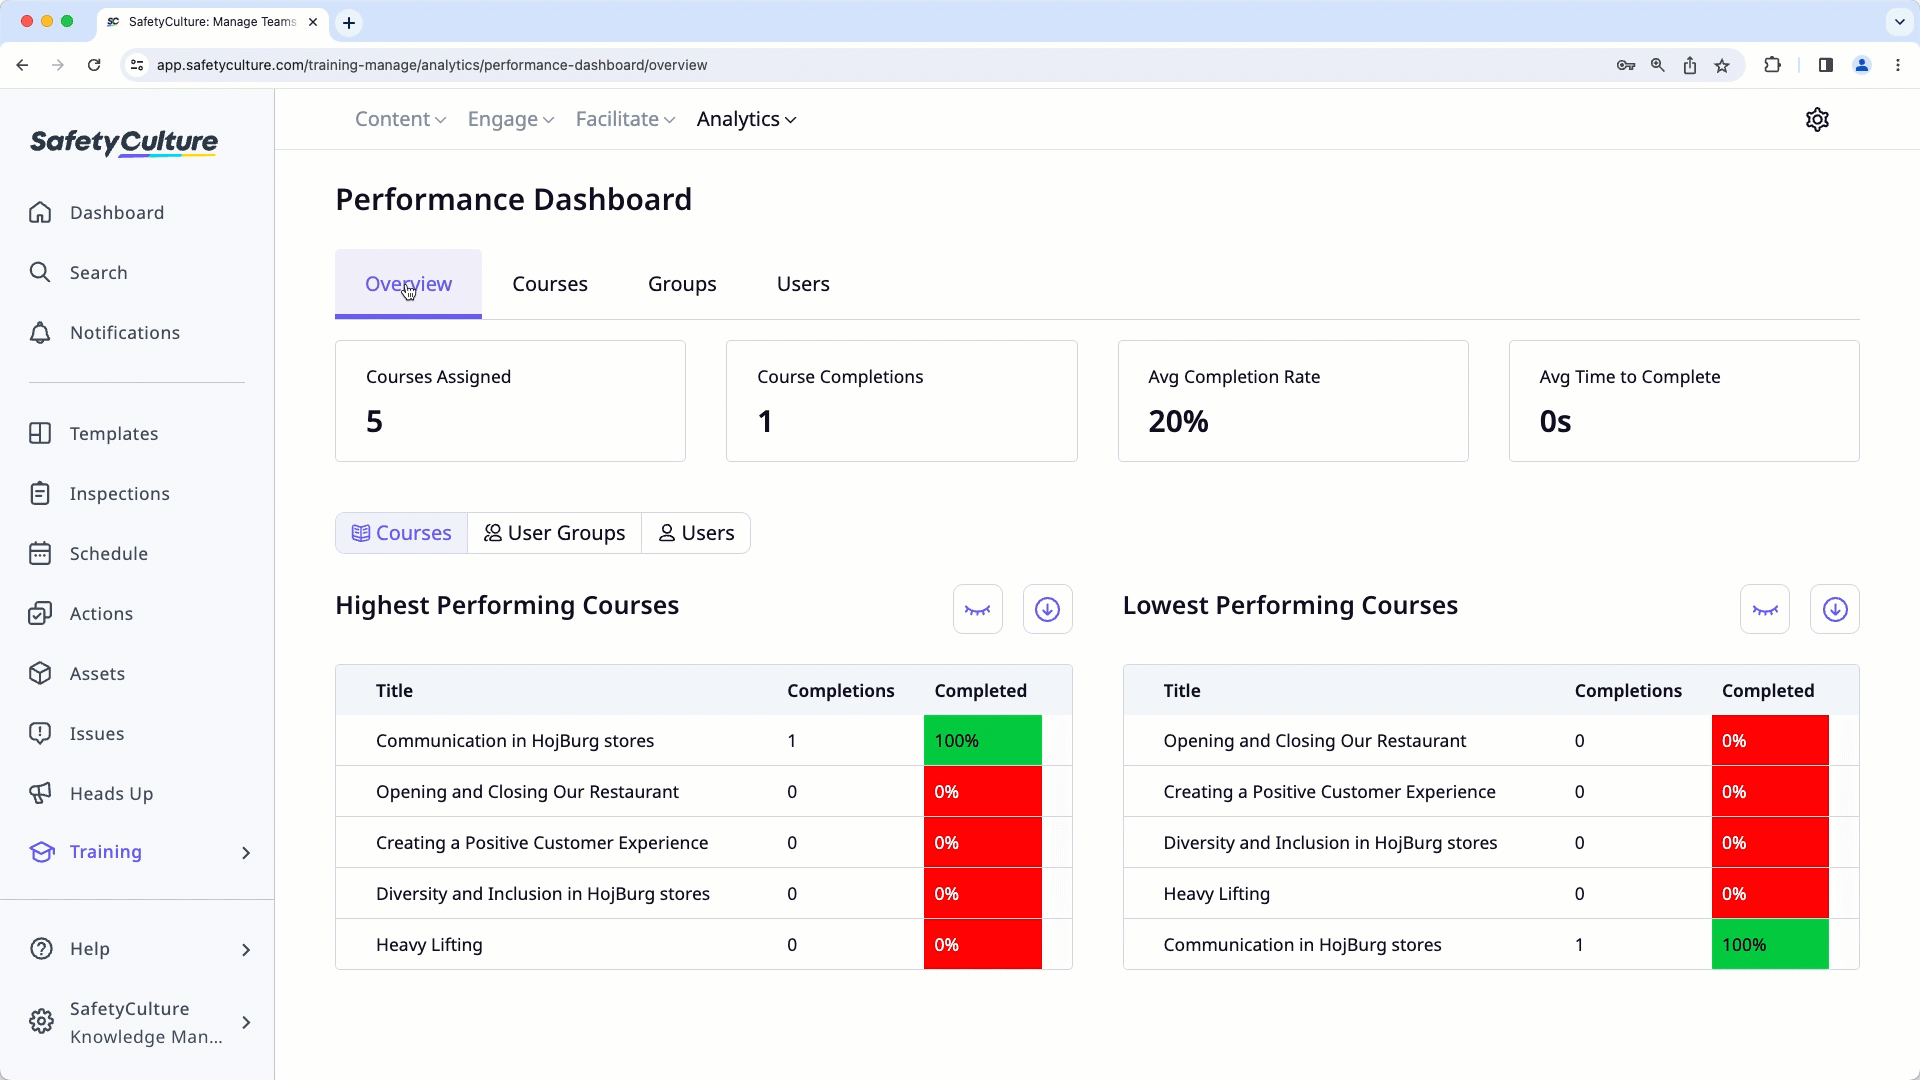Sort Highest table by Completions header
1920x1080 pixels.
(x=840, y=691)
